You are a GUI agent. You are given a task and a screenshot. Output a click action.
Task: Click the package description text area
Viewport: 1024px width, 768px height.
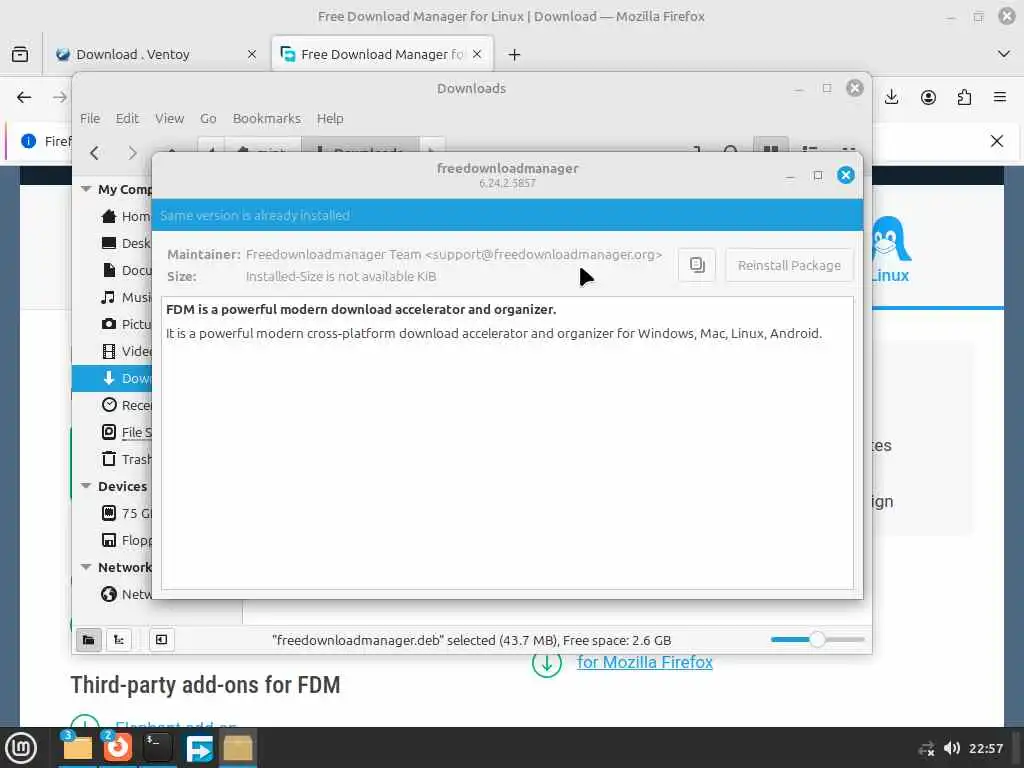tap(507, 443)
